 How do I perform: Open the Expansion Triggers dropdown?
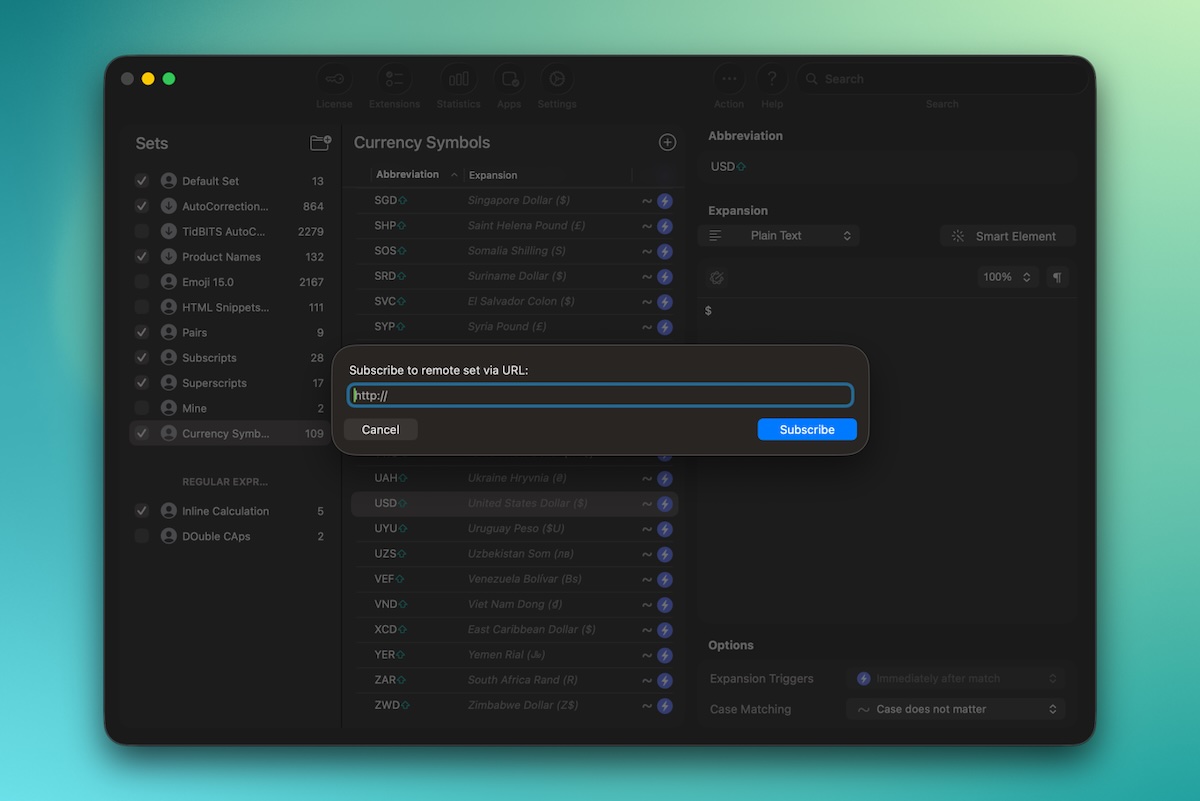tap(955, 679)
